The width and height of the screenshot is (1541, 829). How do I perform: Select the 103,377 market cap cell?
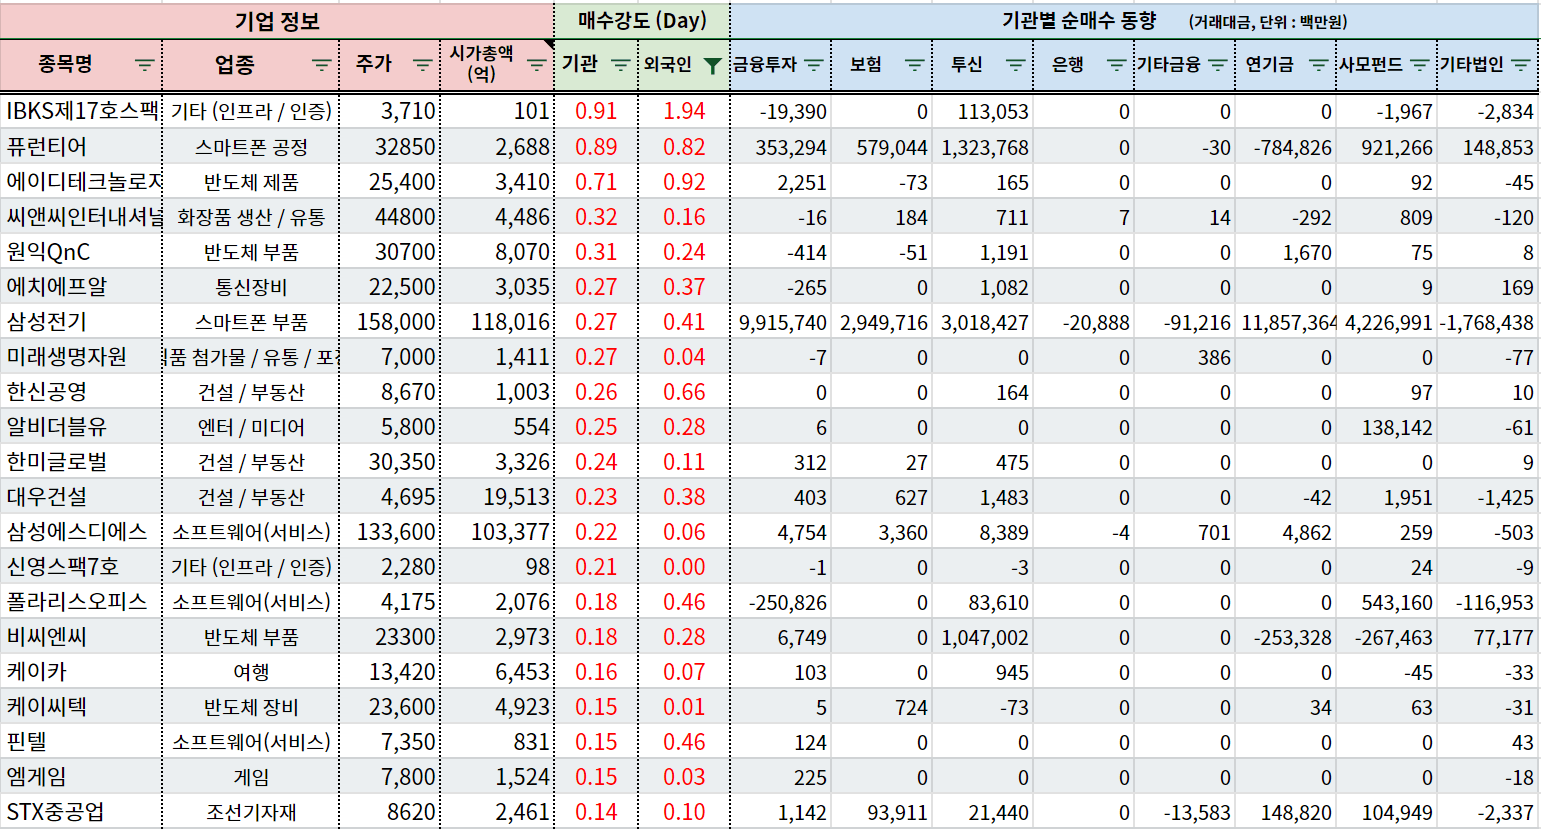pos(497,532)
